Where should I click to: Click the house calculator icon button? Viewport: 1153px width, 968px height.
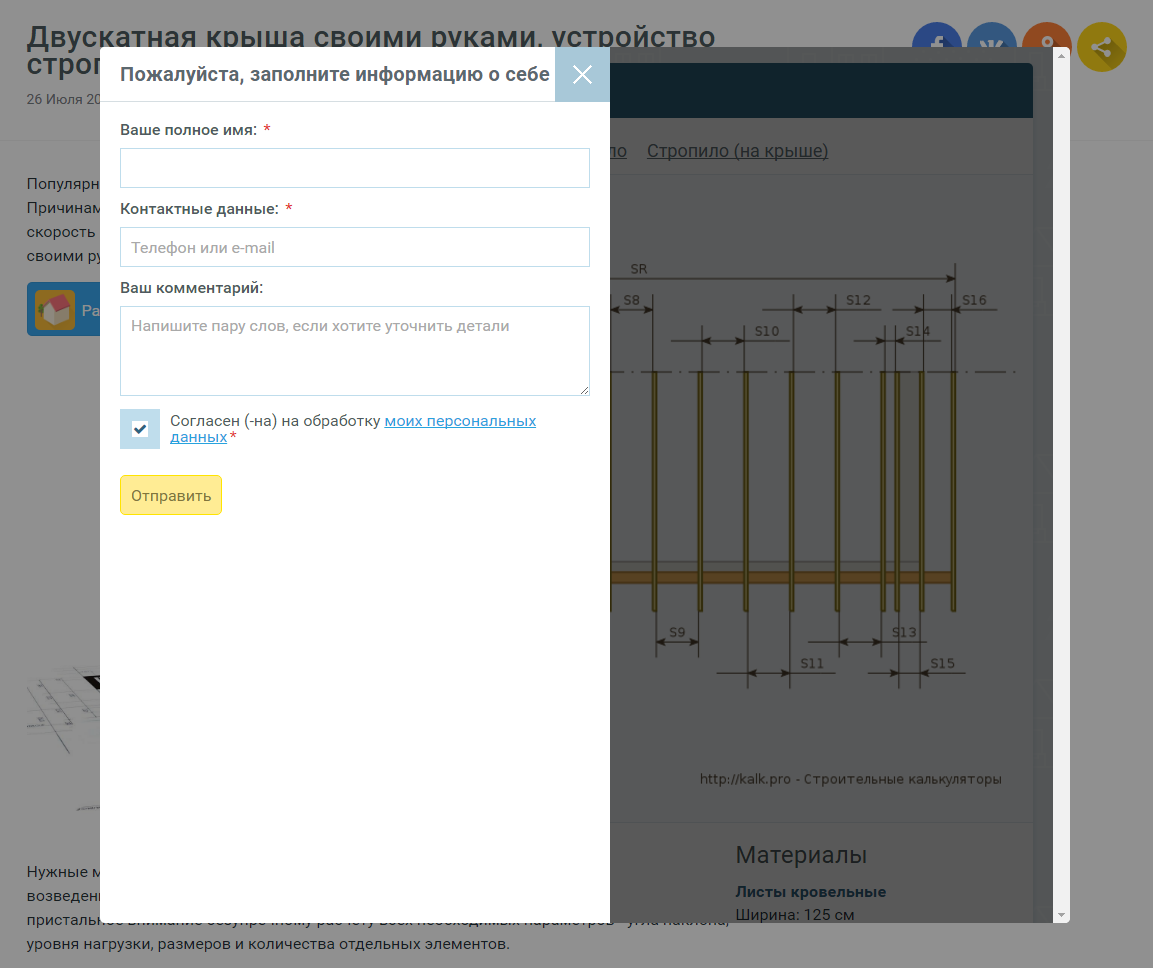point(63,309)
